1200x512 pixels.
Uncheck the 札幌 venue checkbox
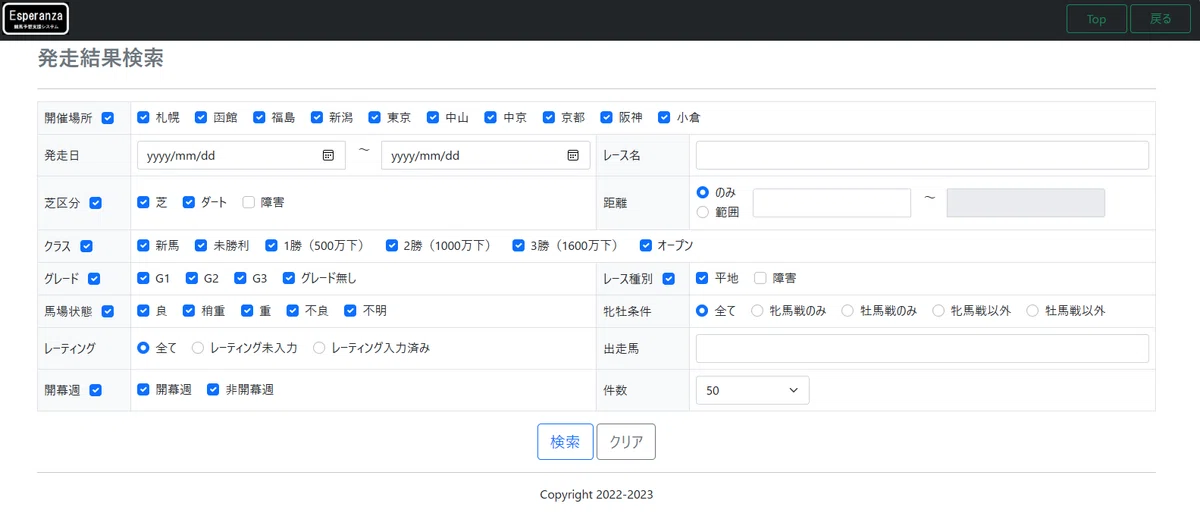point(143,117)
